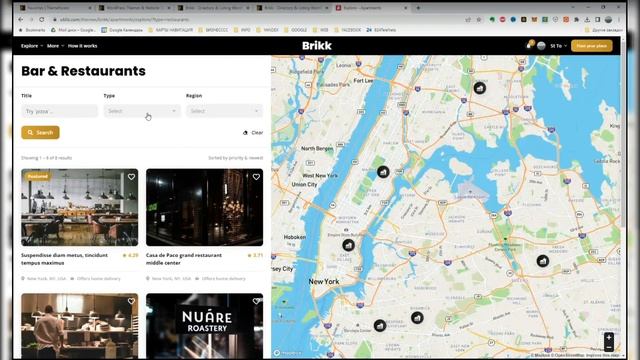Expand the Explore menu
640x360 pixels.
32,46
